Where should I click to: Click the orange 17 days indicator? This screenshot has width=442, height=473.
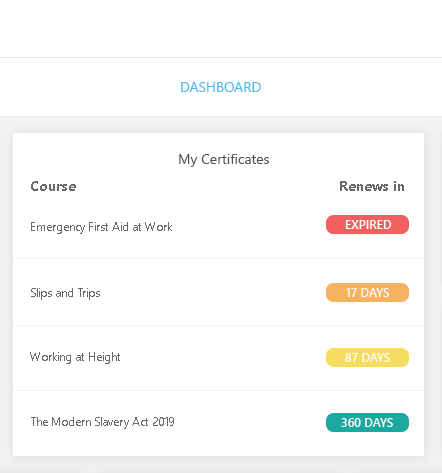367,292
